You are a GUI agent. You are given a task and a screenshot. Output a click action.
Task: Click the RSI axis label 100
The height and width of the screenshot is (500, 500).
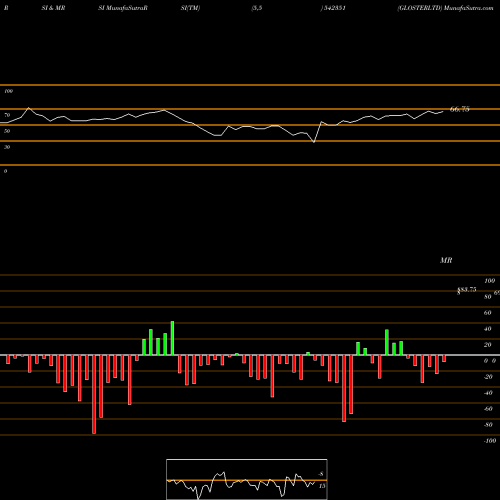(8, 91)
